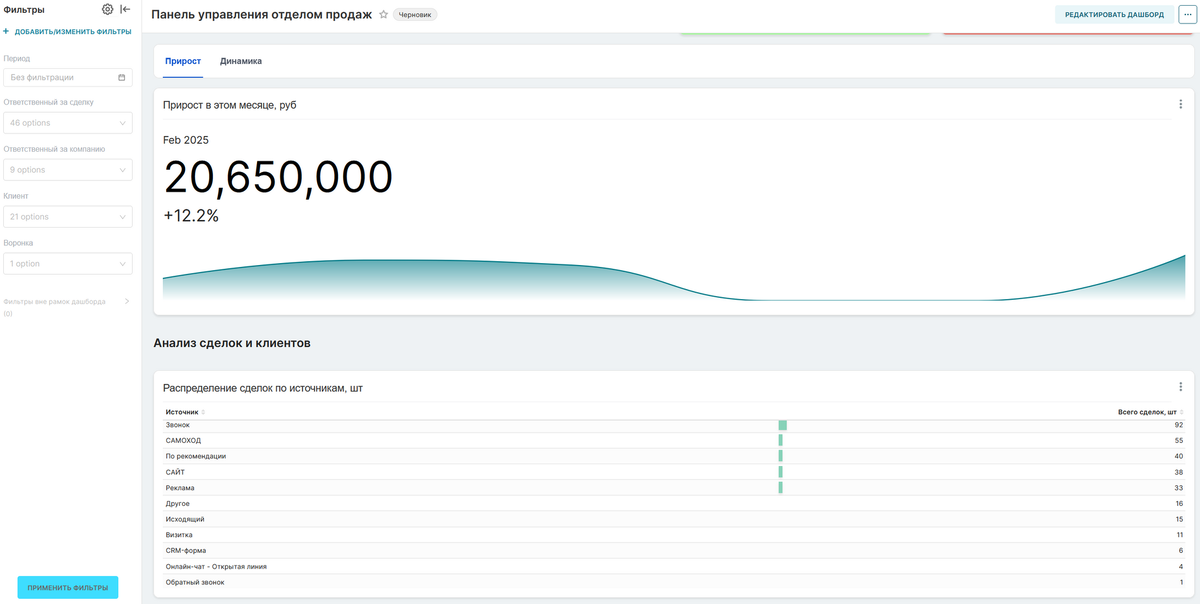Viewport: 1200px width, 604px height.
Task: Switch to Динамика tab
Action: [x=241, y=61]
